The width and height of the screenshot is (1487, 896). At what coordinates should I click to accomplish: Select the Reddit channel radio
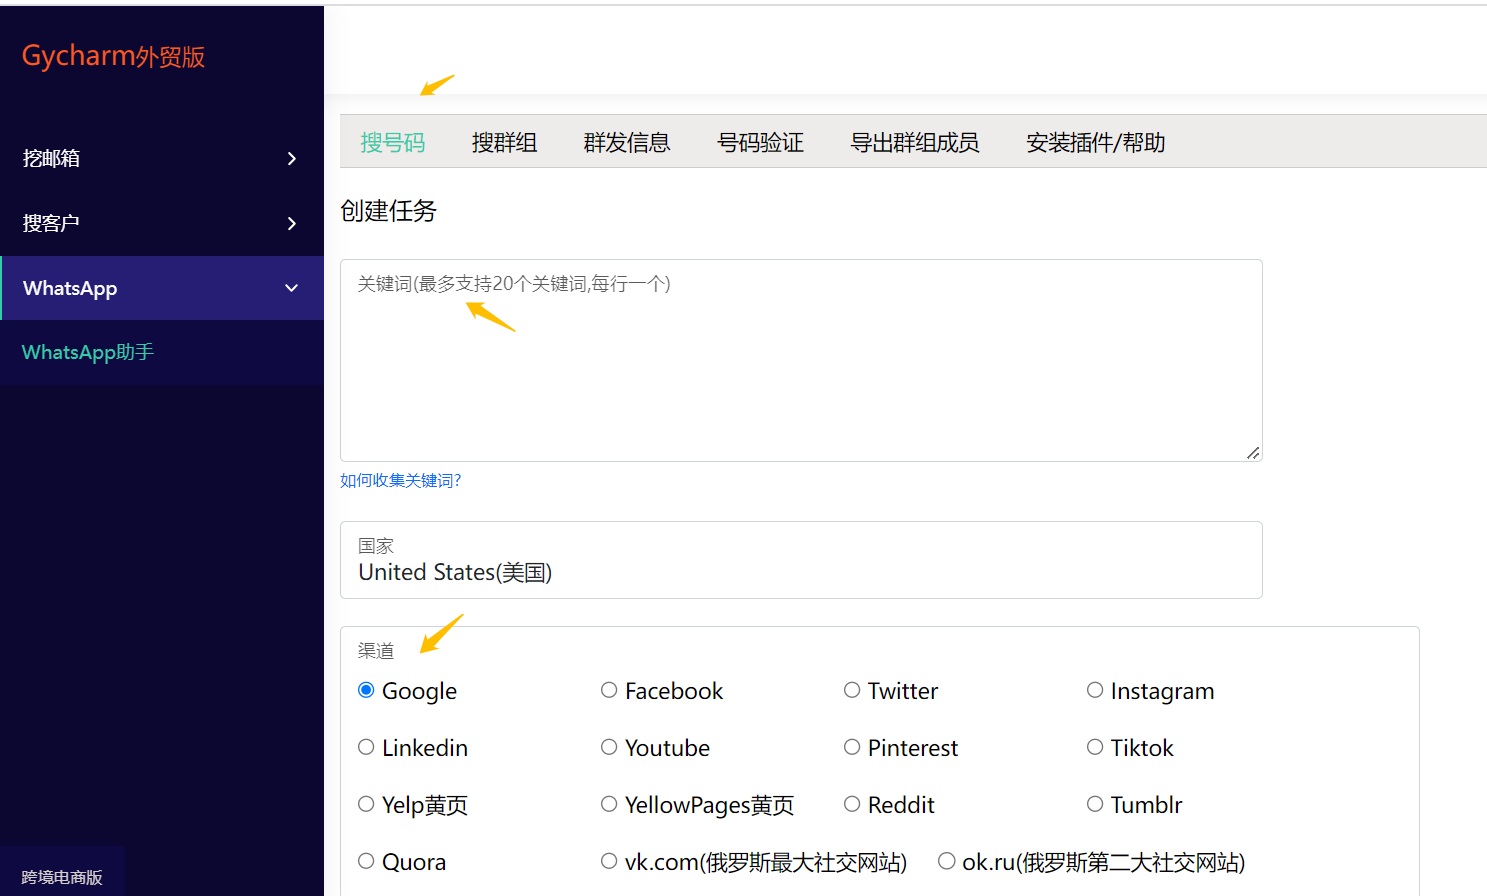[852, 804]
